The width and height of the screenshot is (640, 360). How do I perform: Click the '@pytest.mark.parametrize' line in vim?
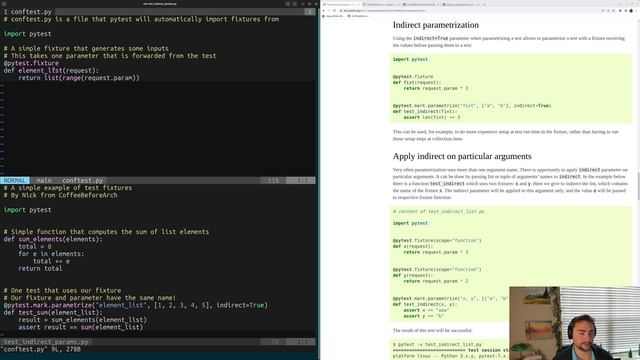click(136, 305)
